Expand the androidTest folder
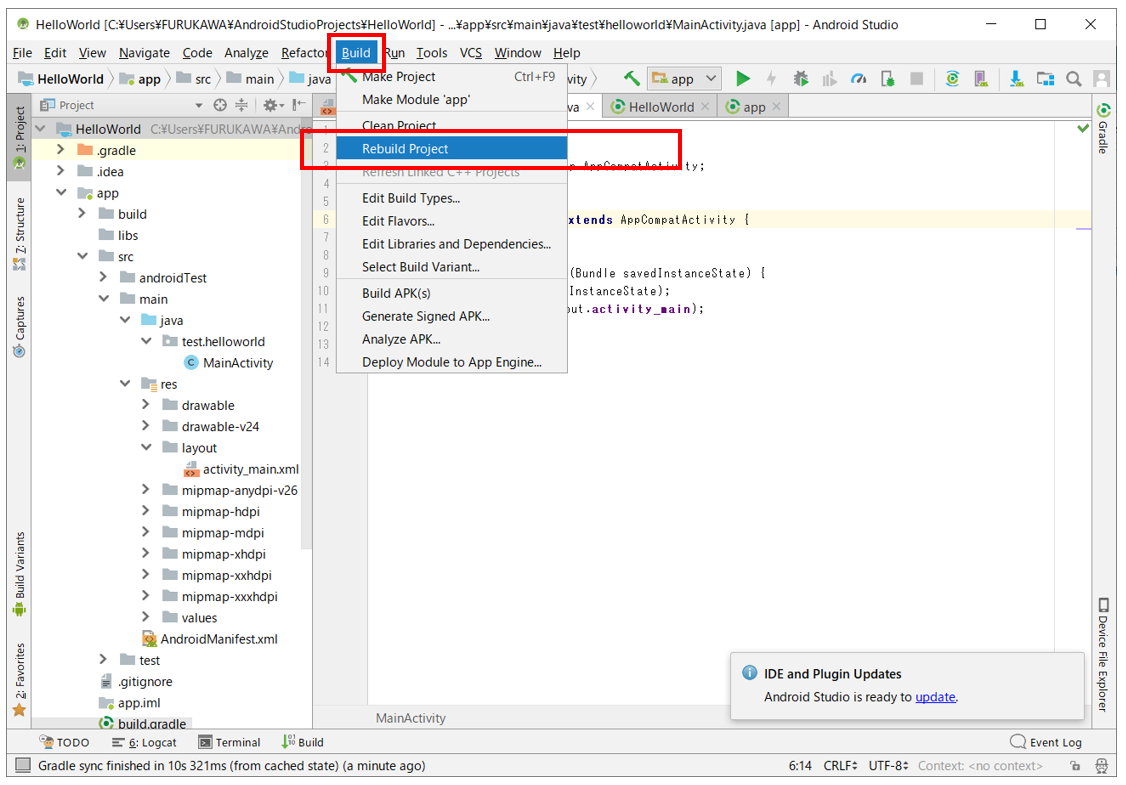The image size is (1126, 785). [103, 277]
